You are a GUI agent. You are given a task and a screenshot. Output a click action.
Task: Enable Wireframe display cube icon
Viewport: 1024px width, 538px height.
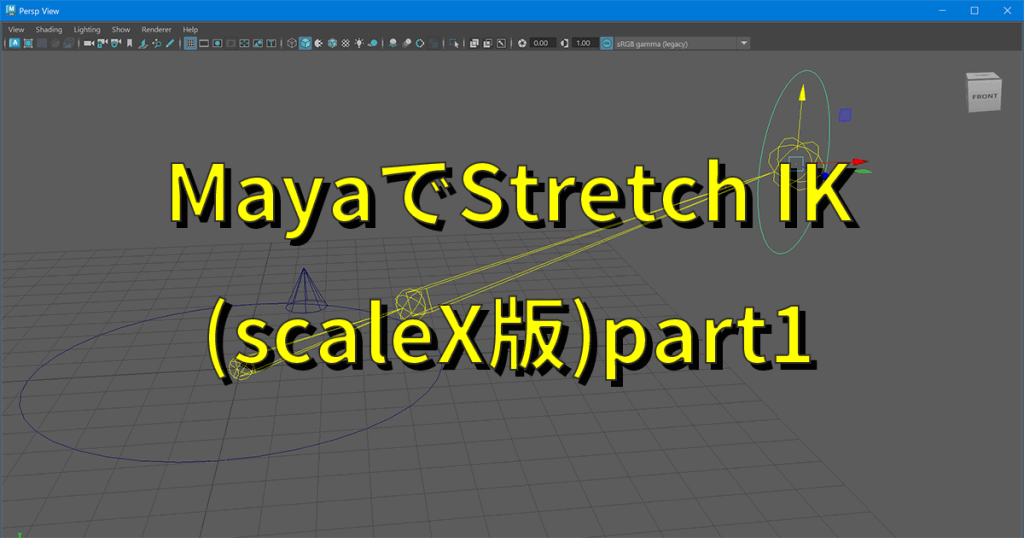coord(292,43)
